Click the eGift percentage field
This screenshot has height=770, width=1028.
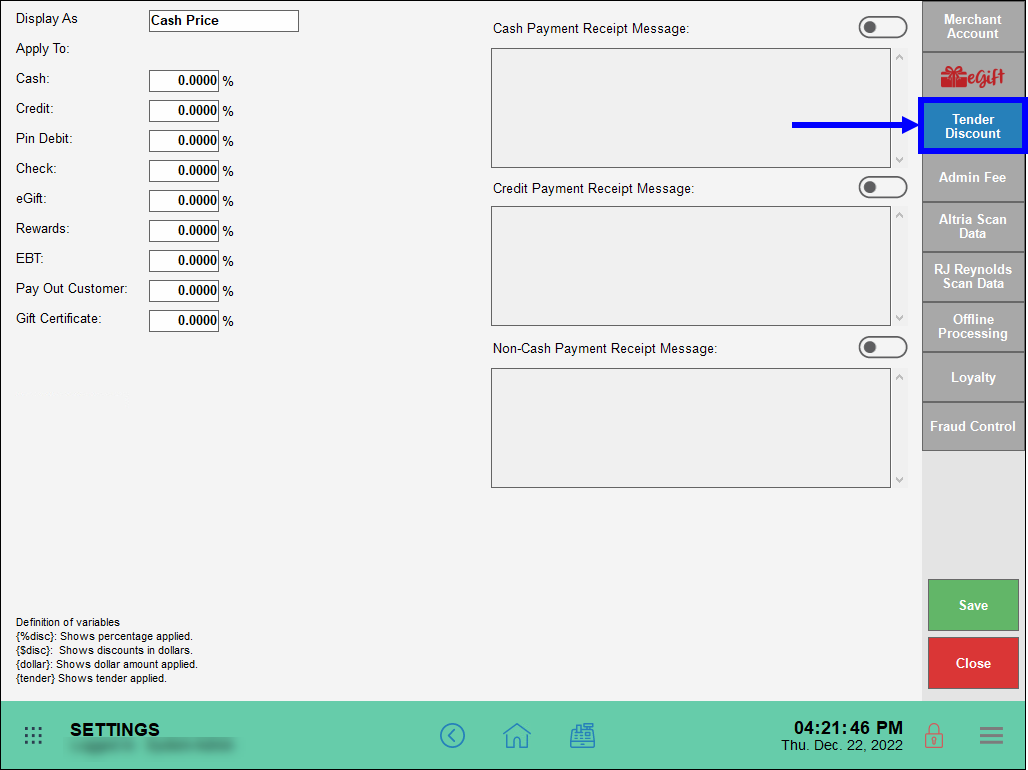point(184,201)
